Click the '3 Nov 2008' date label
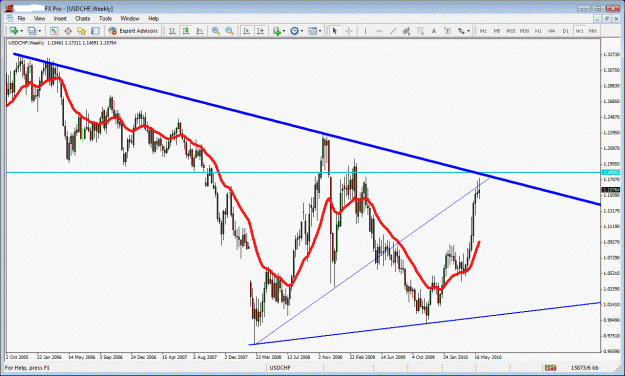This screenshot has height=376, width=625. click(330, 357)
